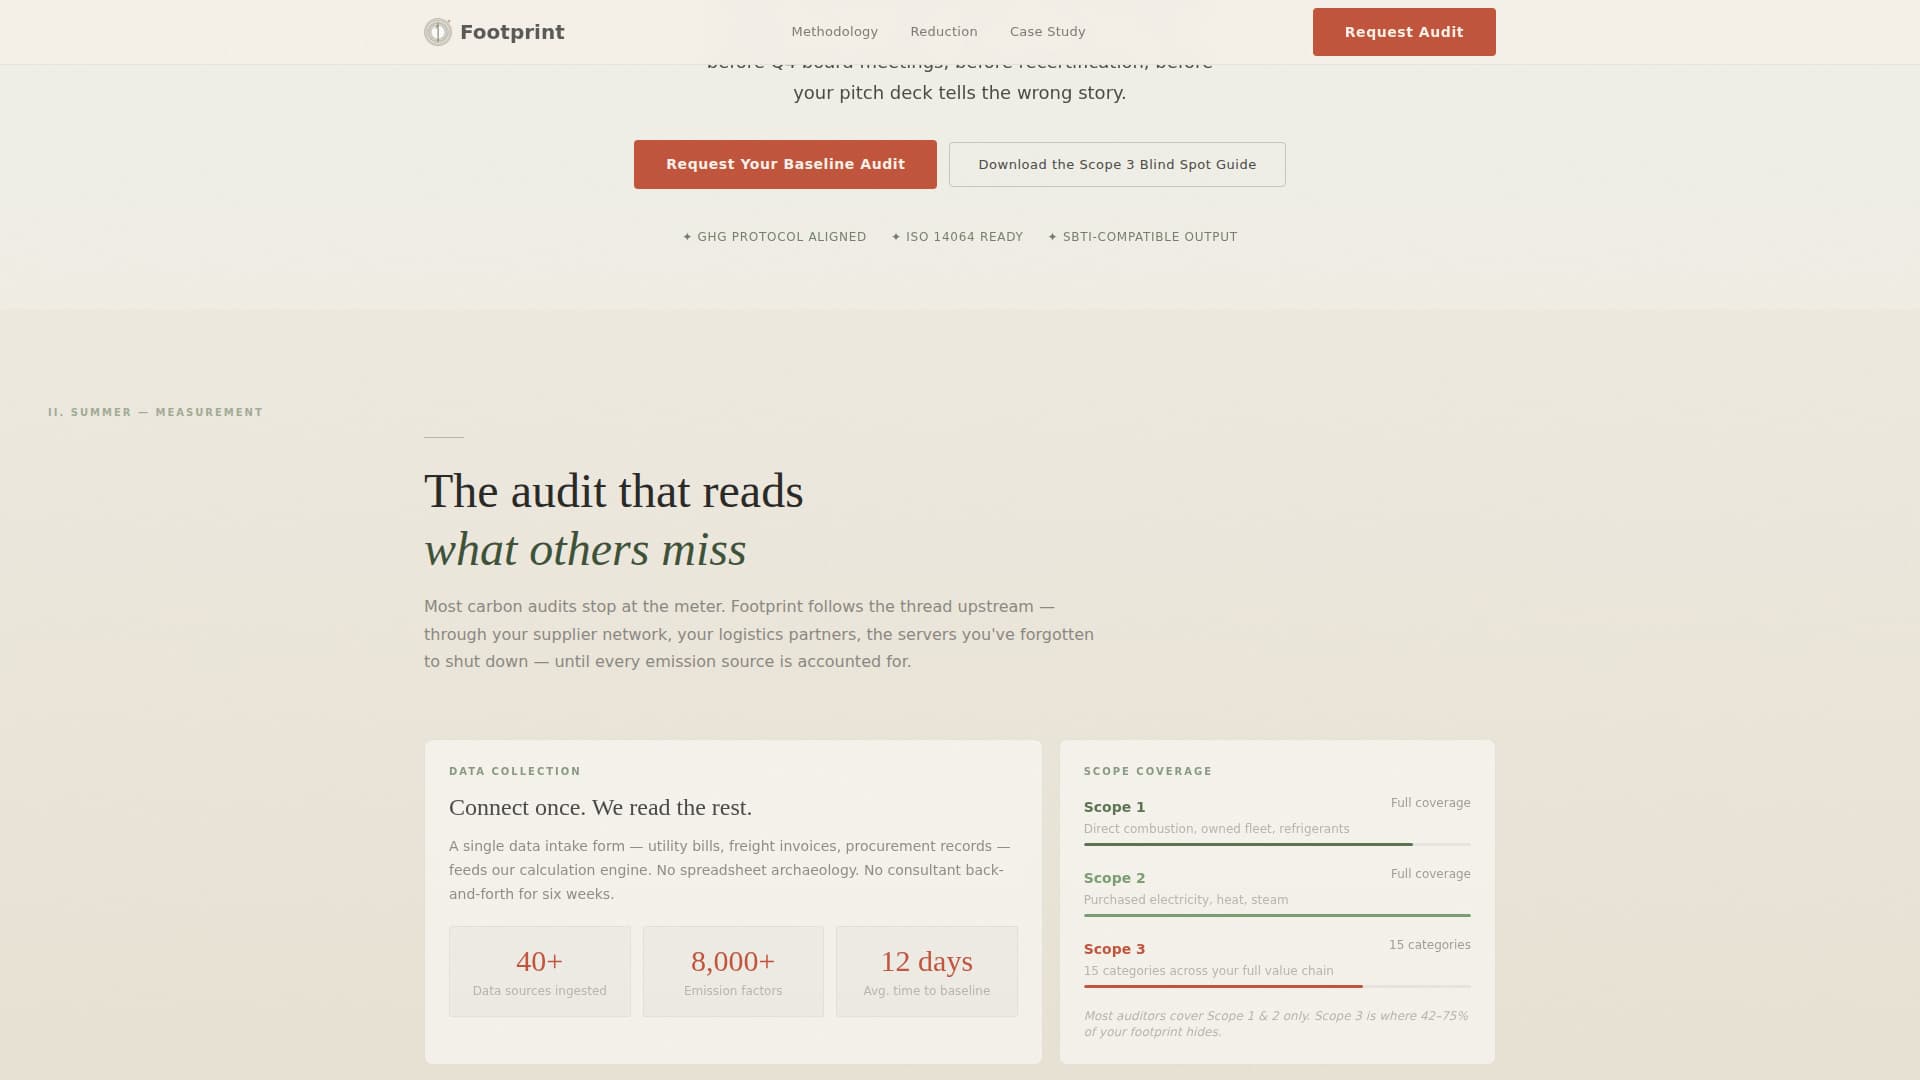Image resolution: width=1920 pixels, height=1080 pixels.
Task: Click the 8,000+ Emission factors card
Action: [x=733, y=970]
